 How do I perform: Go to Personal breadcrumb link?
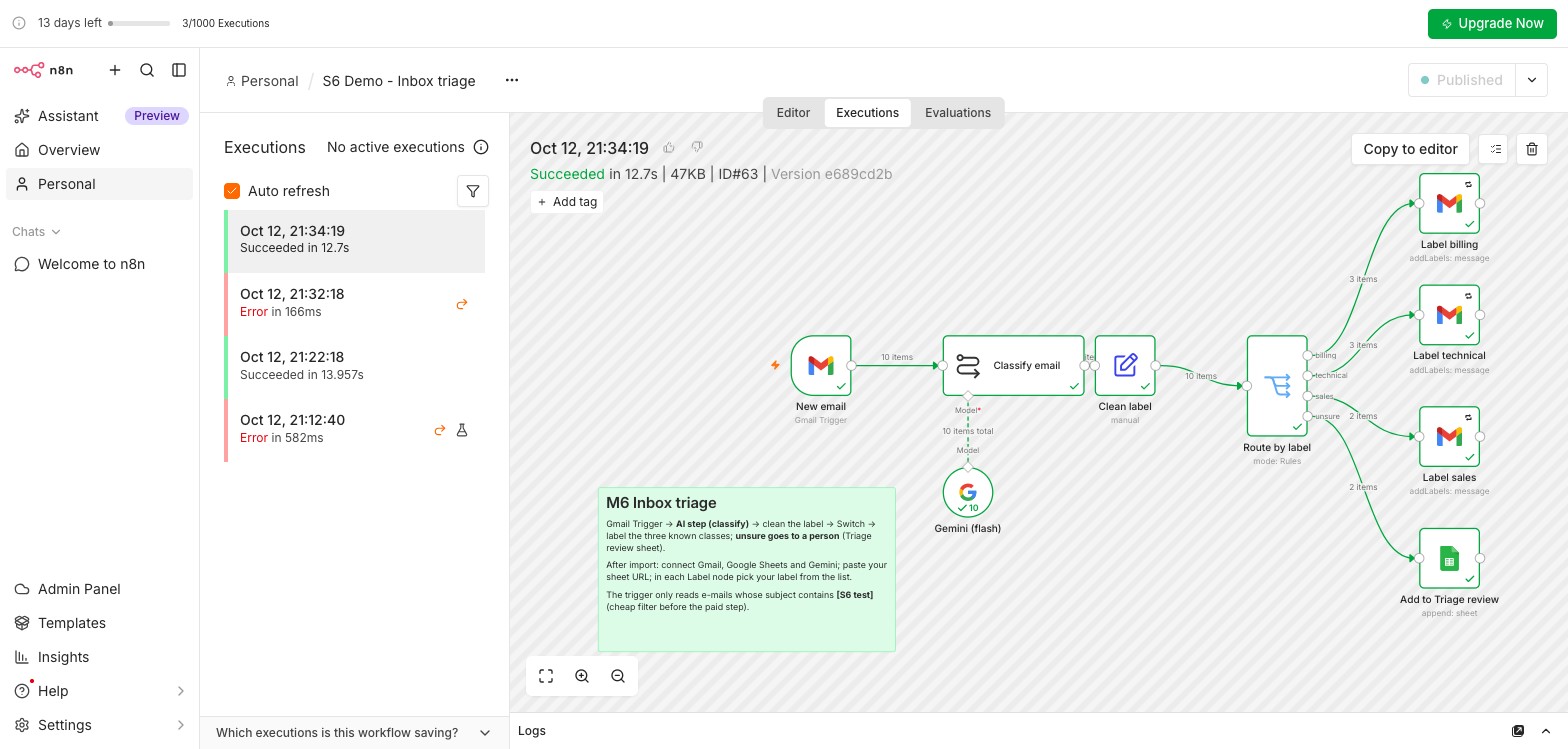coord(262,81)
